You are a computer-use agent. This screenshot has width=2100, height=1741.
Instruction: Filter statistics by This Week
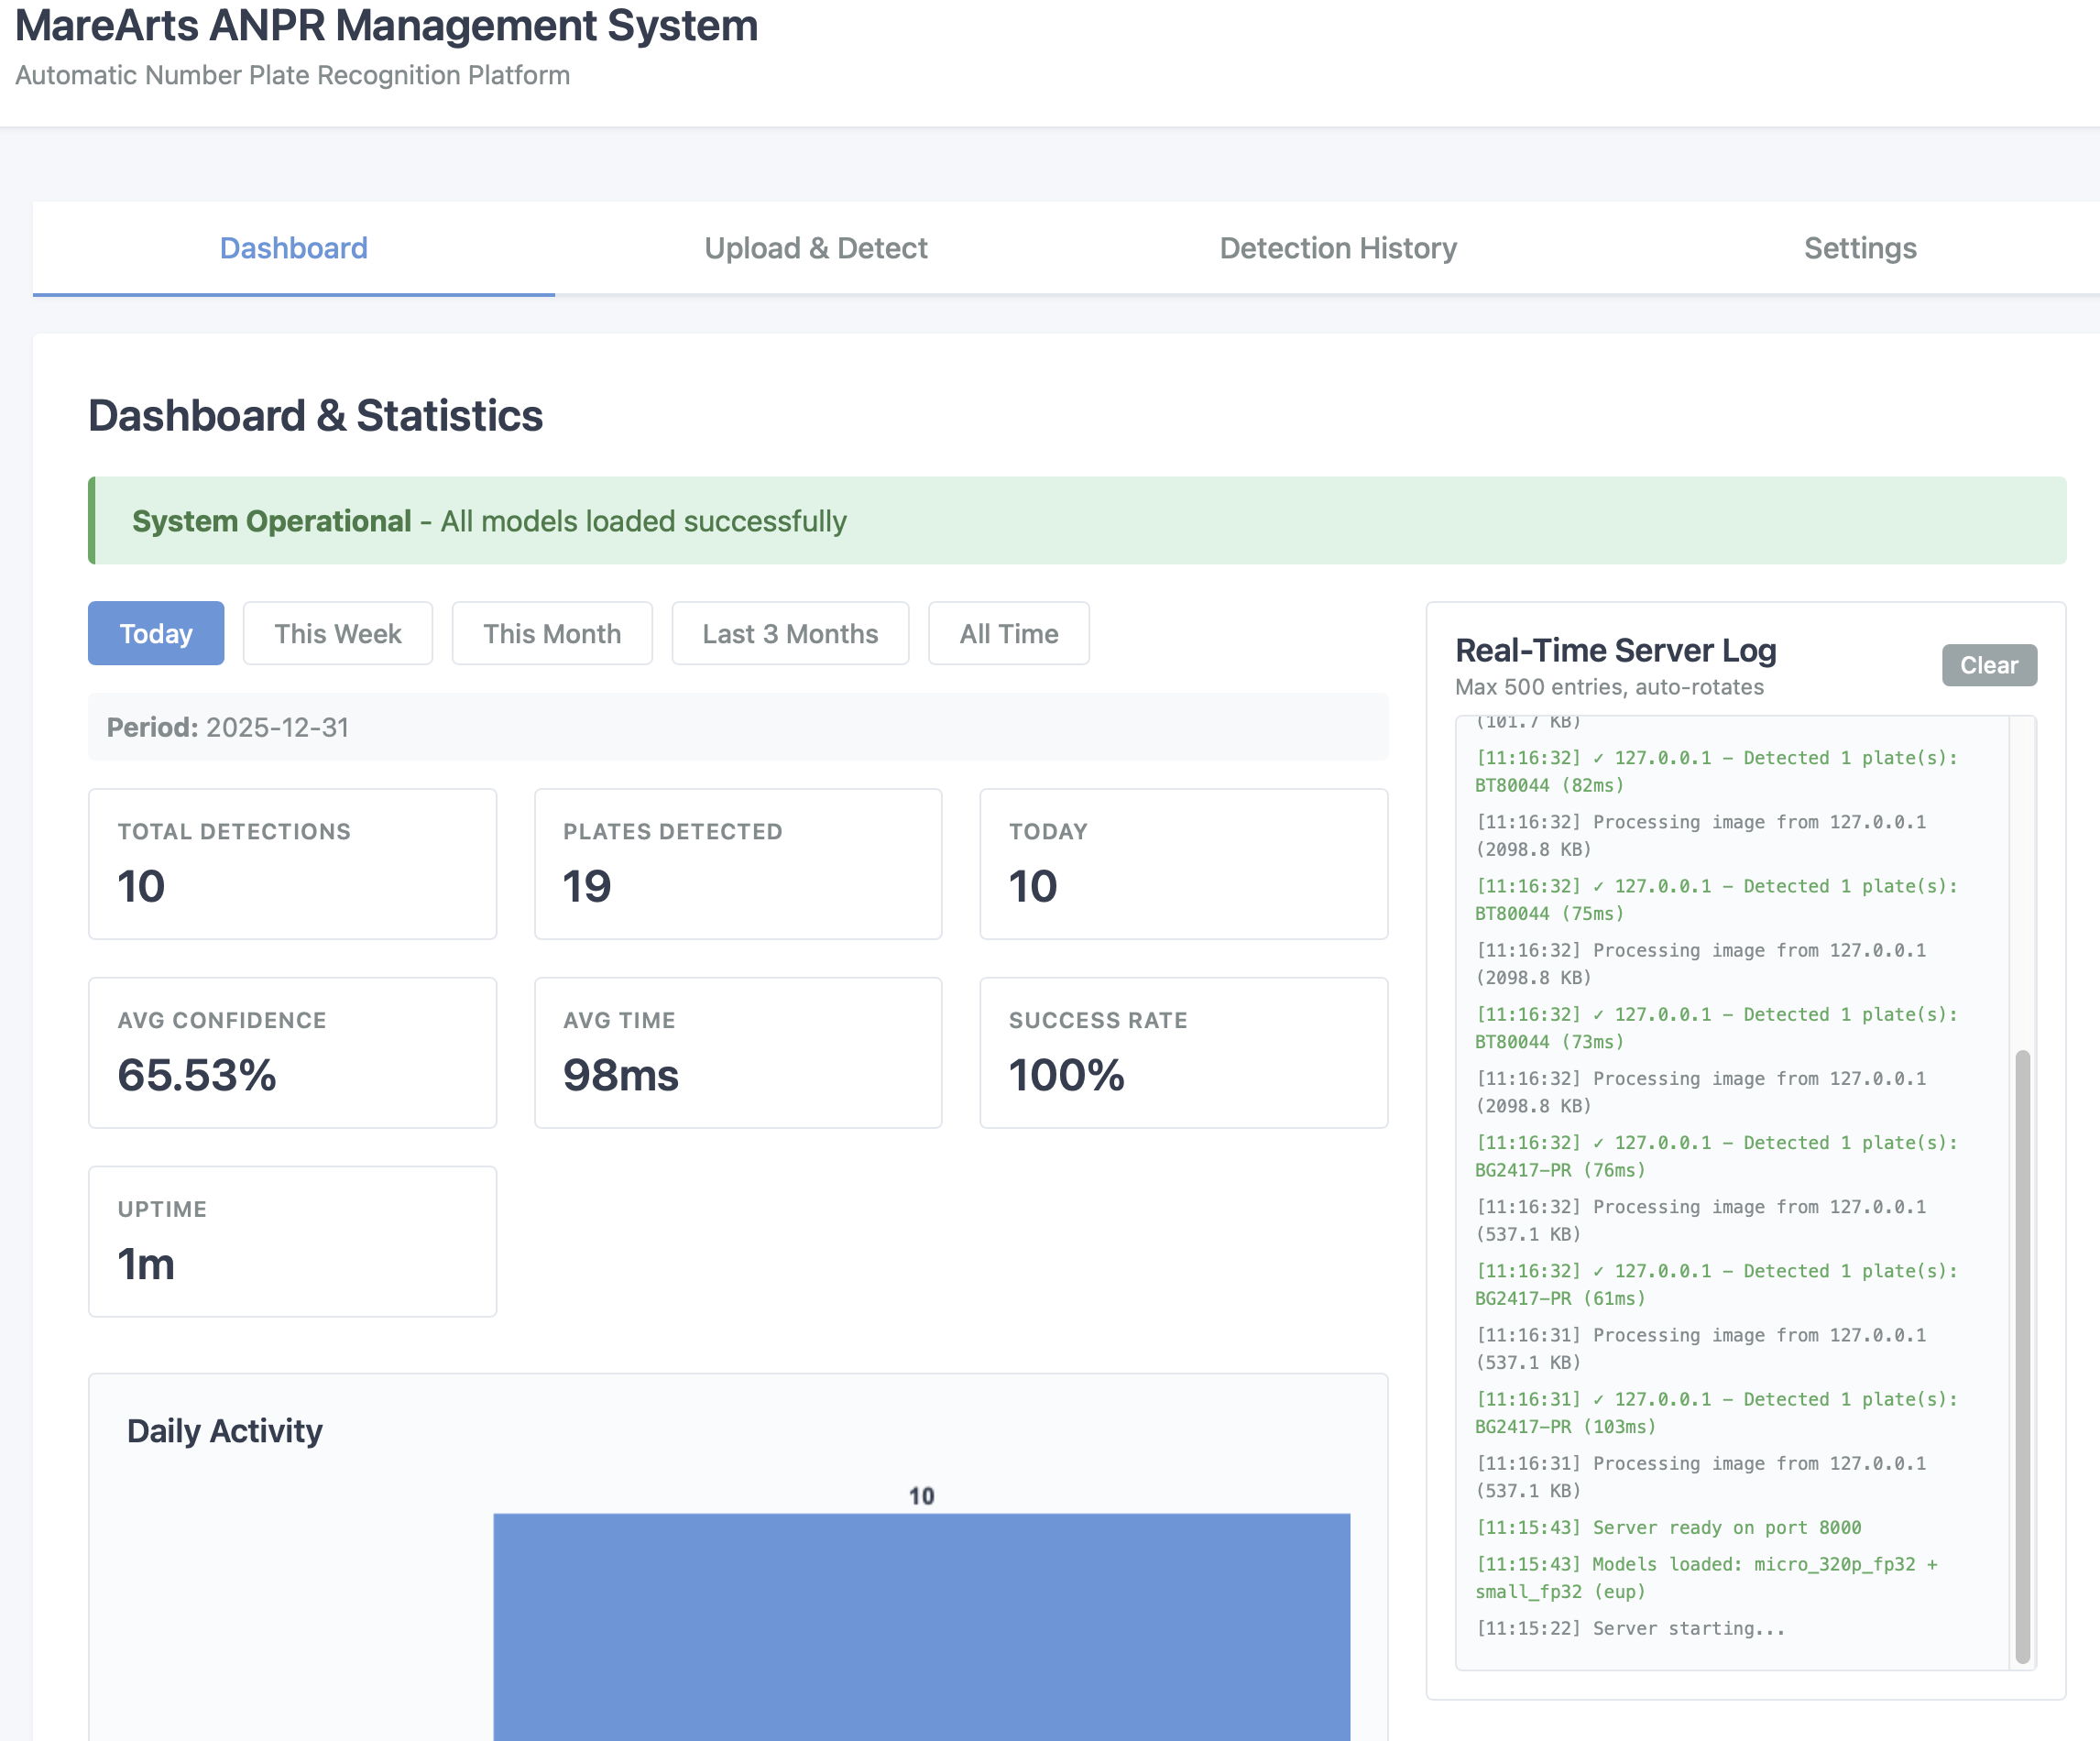(338, 633)
